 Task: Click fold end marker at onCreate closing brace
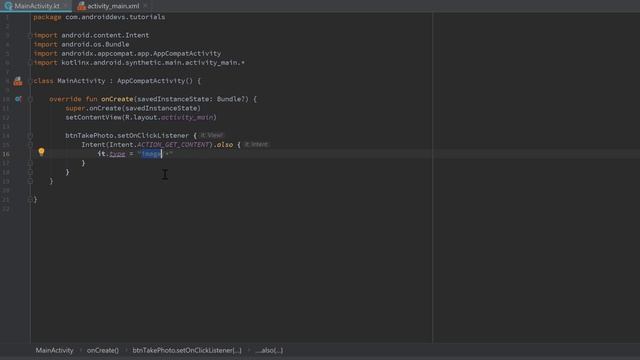coord(30,181)
